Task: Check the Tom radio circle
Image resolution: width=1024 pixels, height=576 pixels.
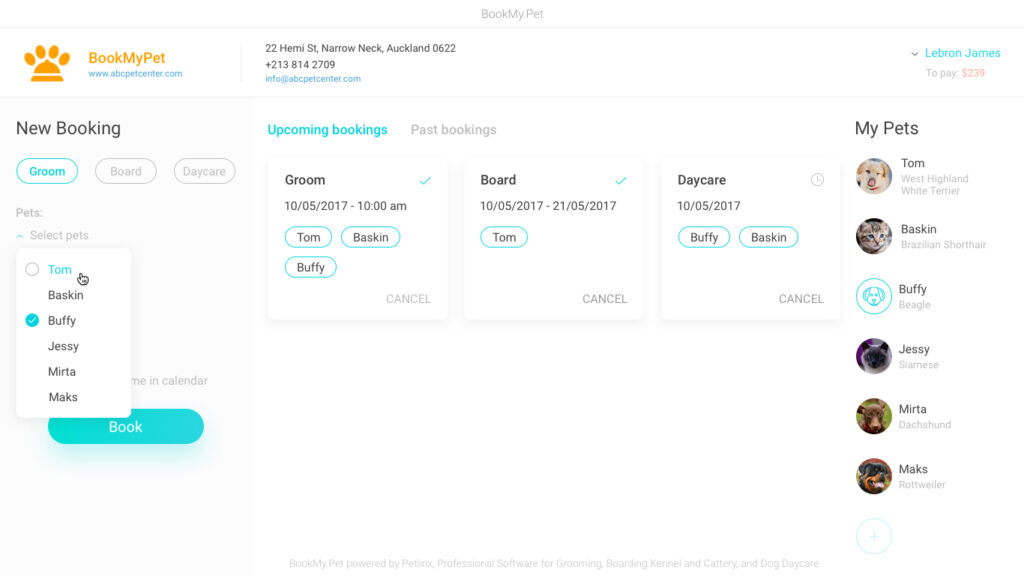Action: tap(32, 269)
